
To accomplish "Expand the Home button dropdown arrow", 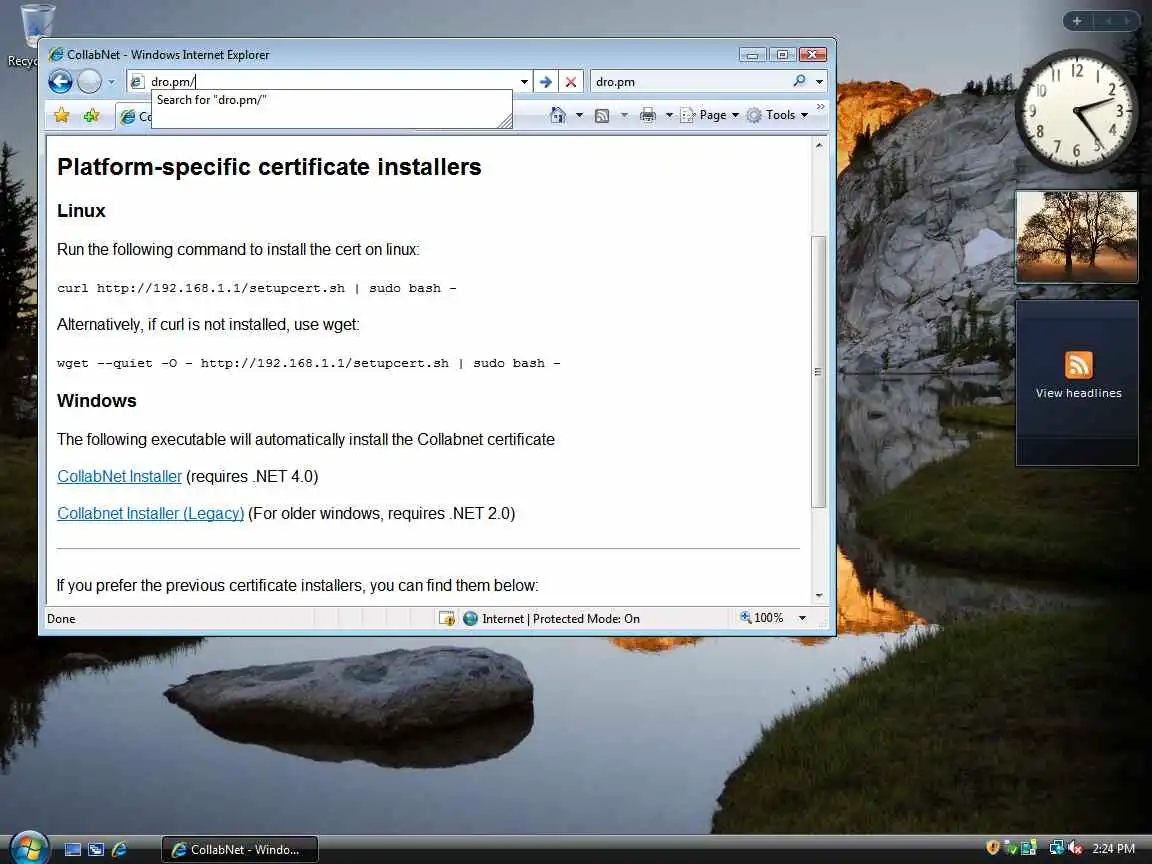I will click(x=579, y=115).
